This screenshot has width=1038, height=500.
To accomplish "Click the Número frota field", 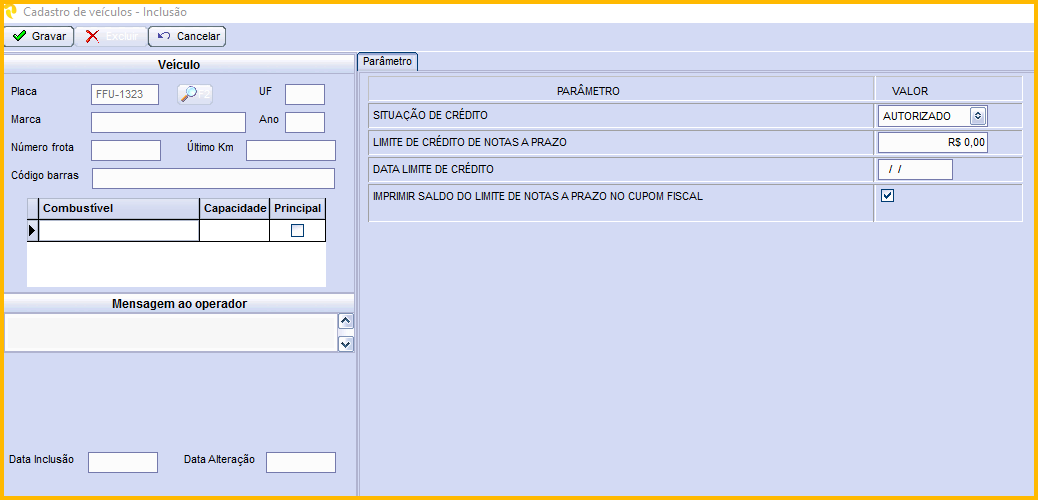I will [126, 150].
